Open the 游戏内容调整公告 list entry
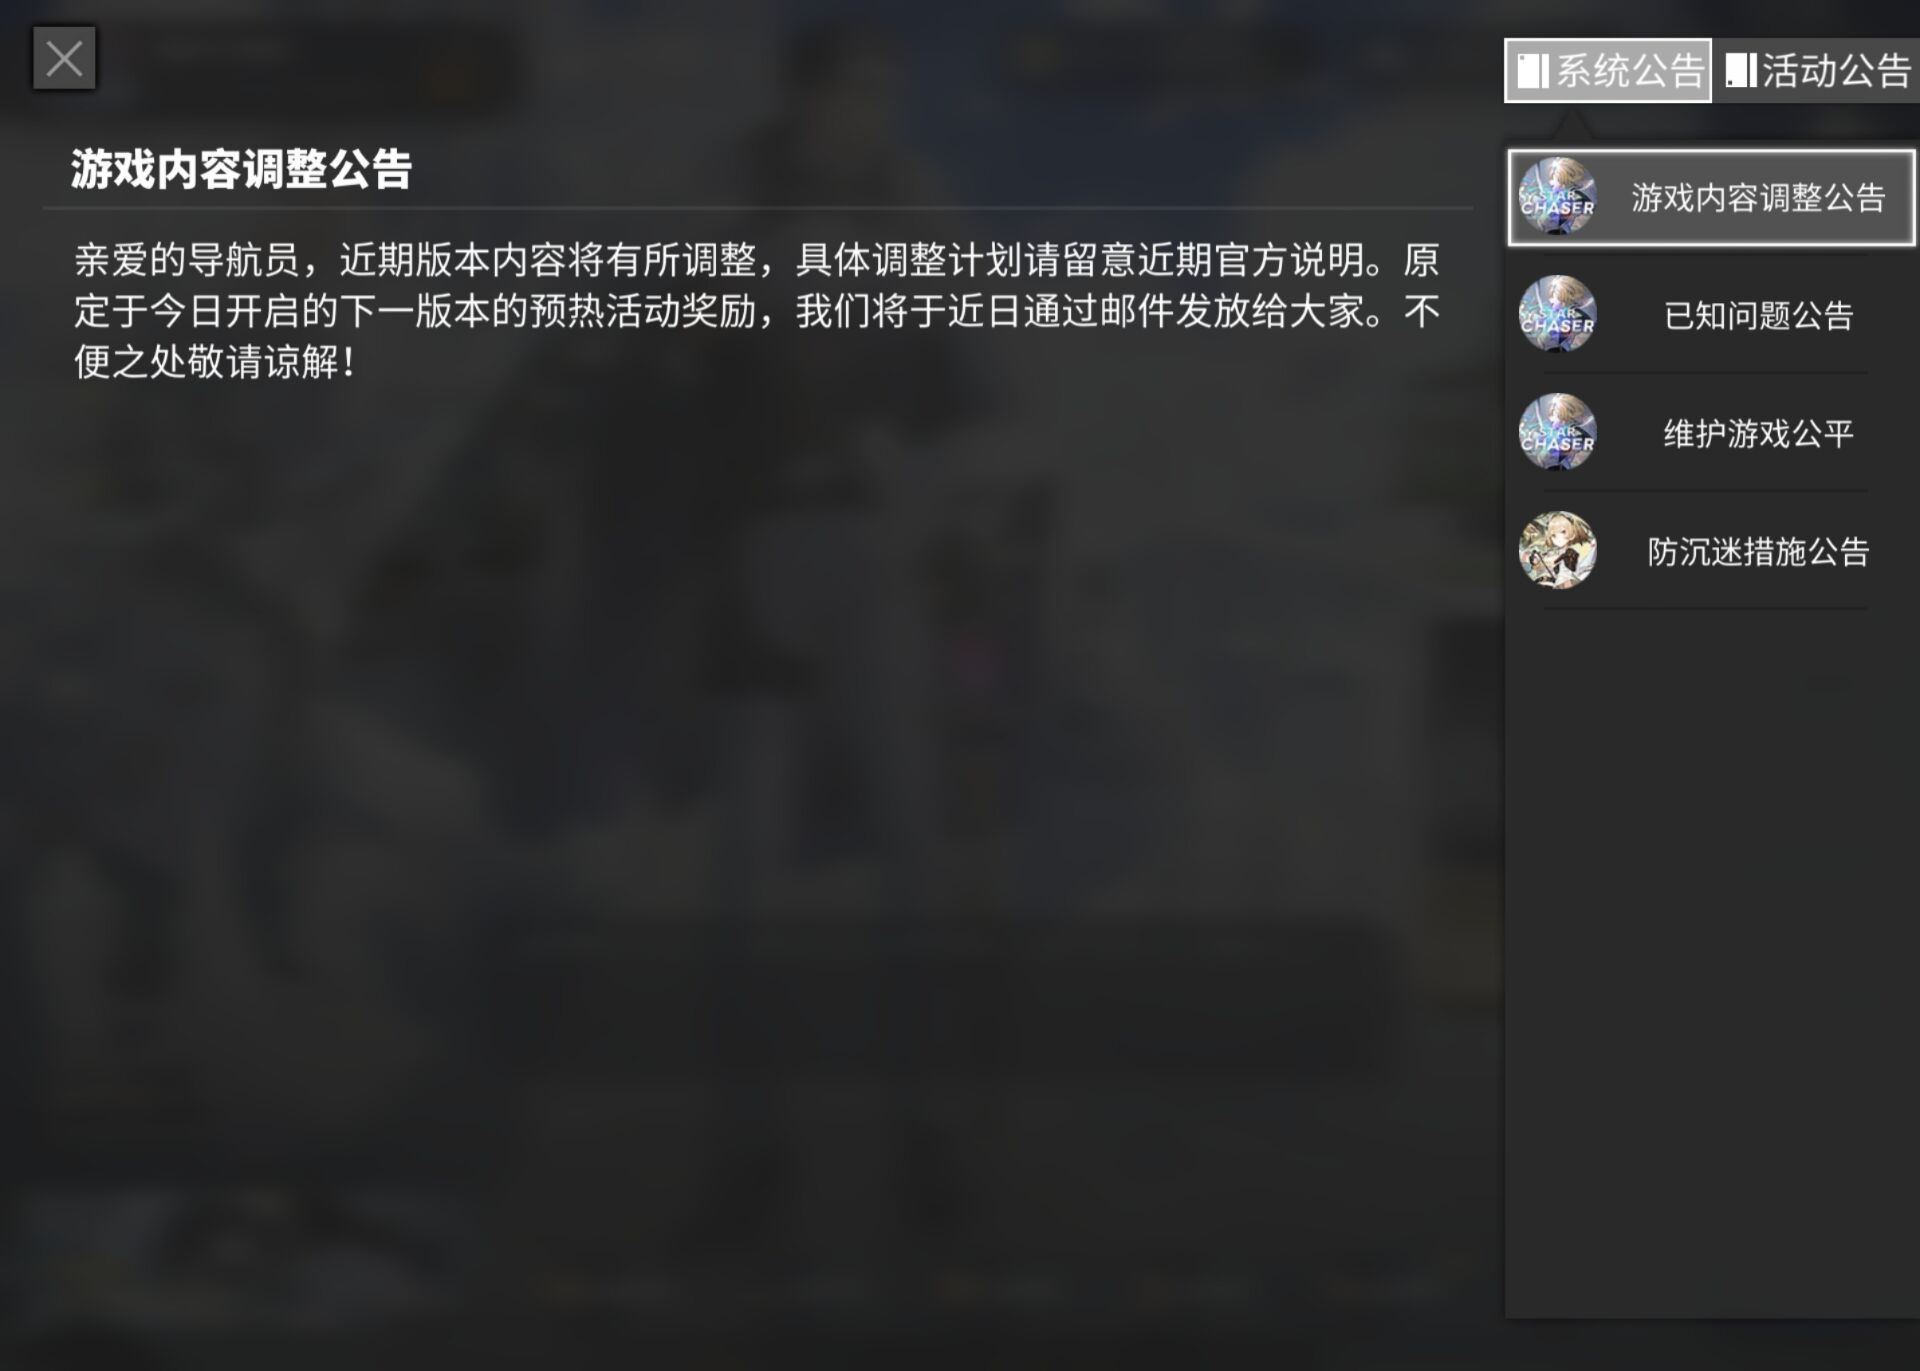This screenshot has width=1920, height=1371. [1711, 197]
